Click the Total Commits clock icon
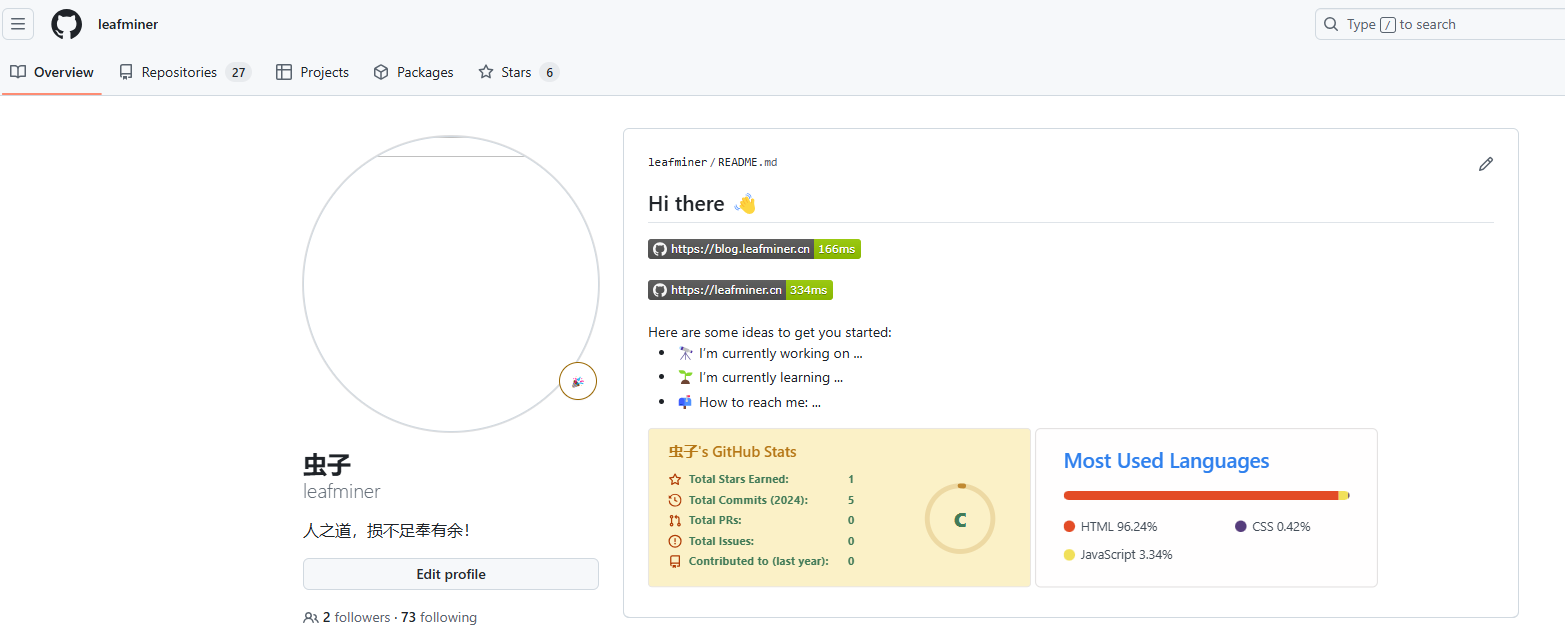The width and height of the screenshot is (1565, 633). pyautogui.click(x=675, y=500)
